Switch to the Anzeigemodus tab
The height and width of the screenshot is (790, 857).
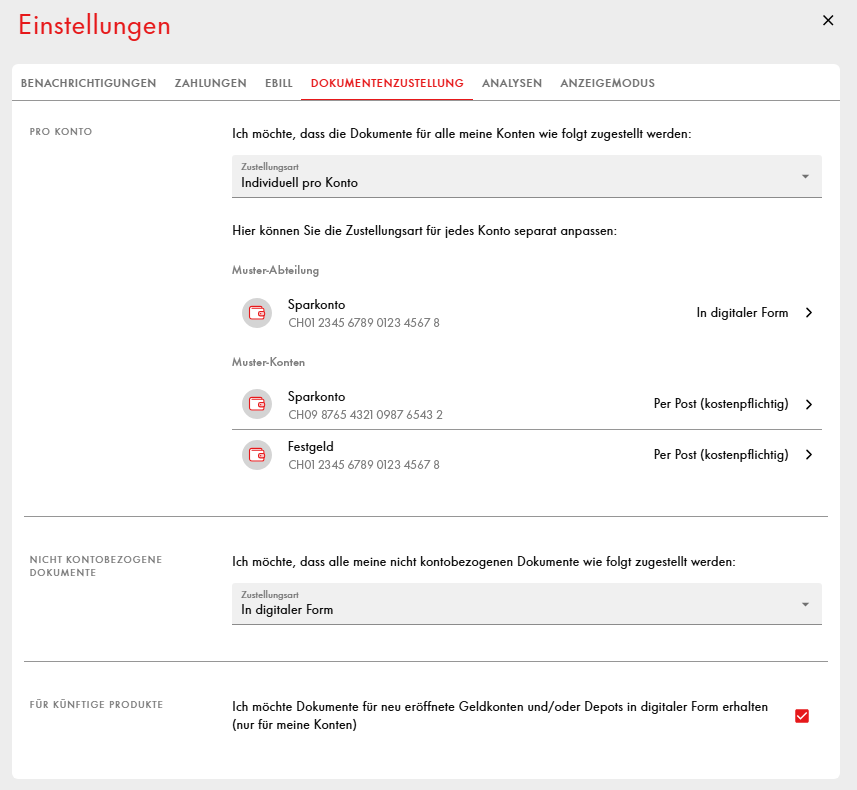click(x=607, y=84)
